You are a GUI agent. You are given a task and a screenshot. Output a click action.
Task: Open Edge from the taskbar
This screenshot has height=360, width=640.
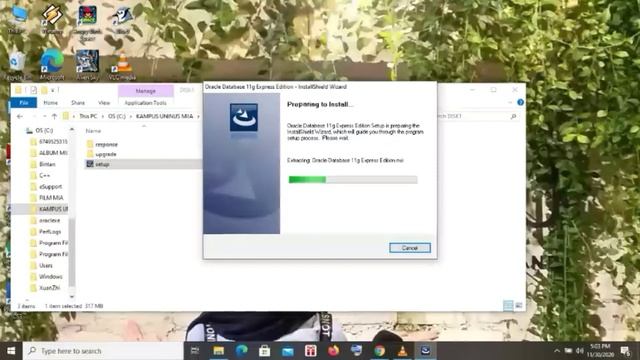pos(242,351)
